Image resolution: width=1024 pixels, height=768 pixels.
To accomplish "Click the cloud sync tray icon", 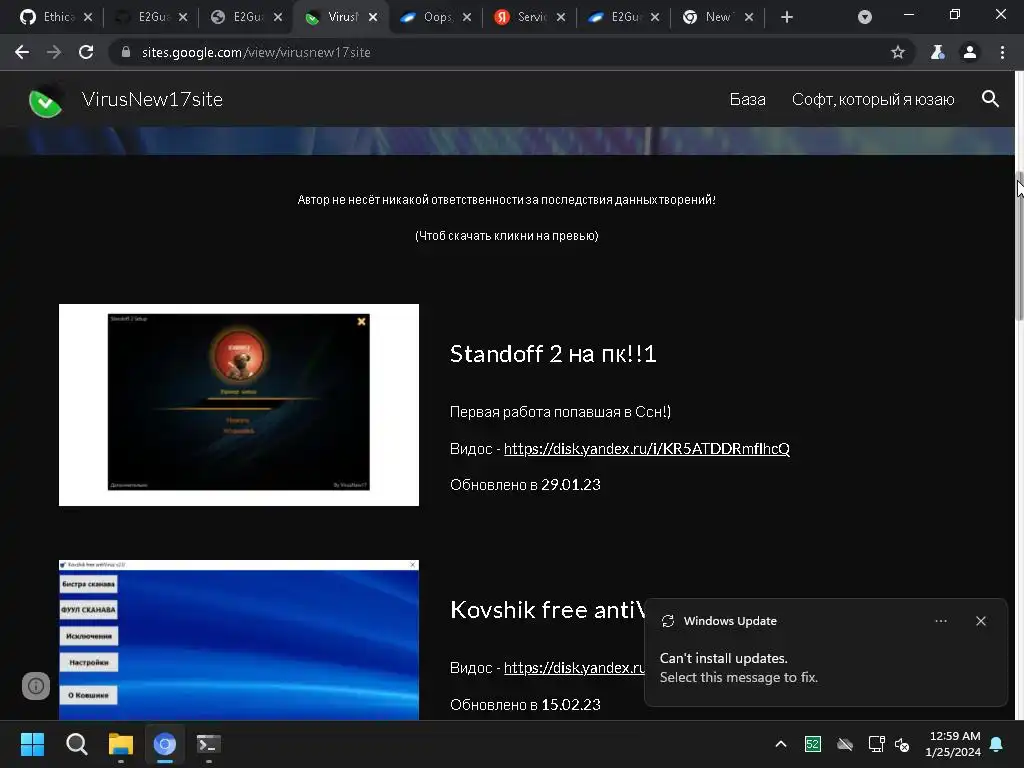I will 844,744.
